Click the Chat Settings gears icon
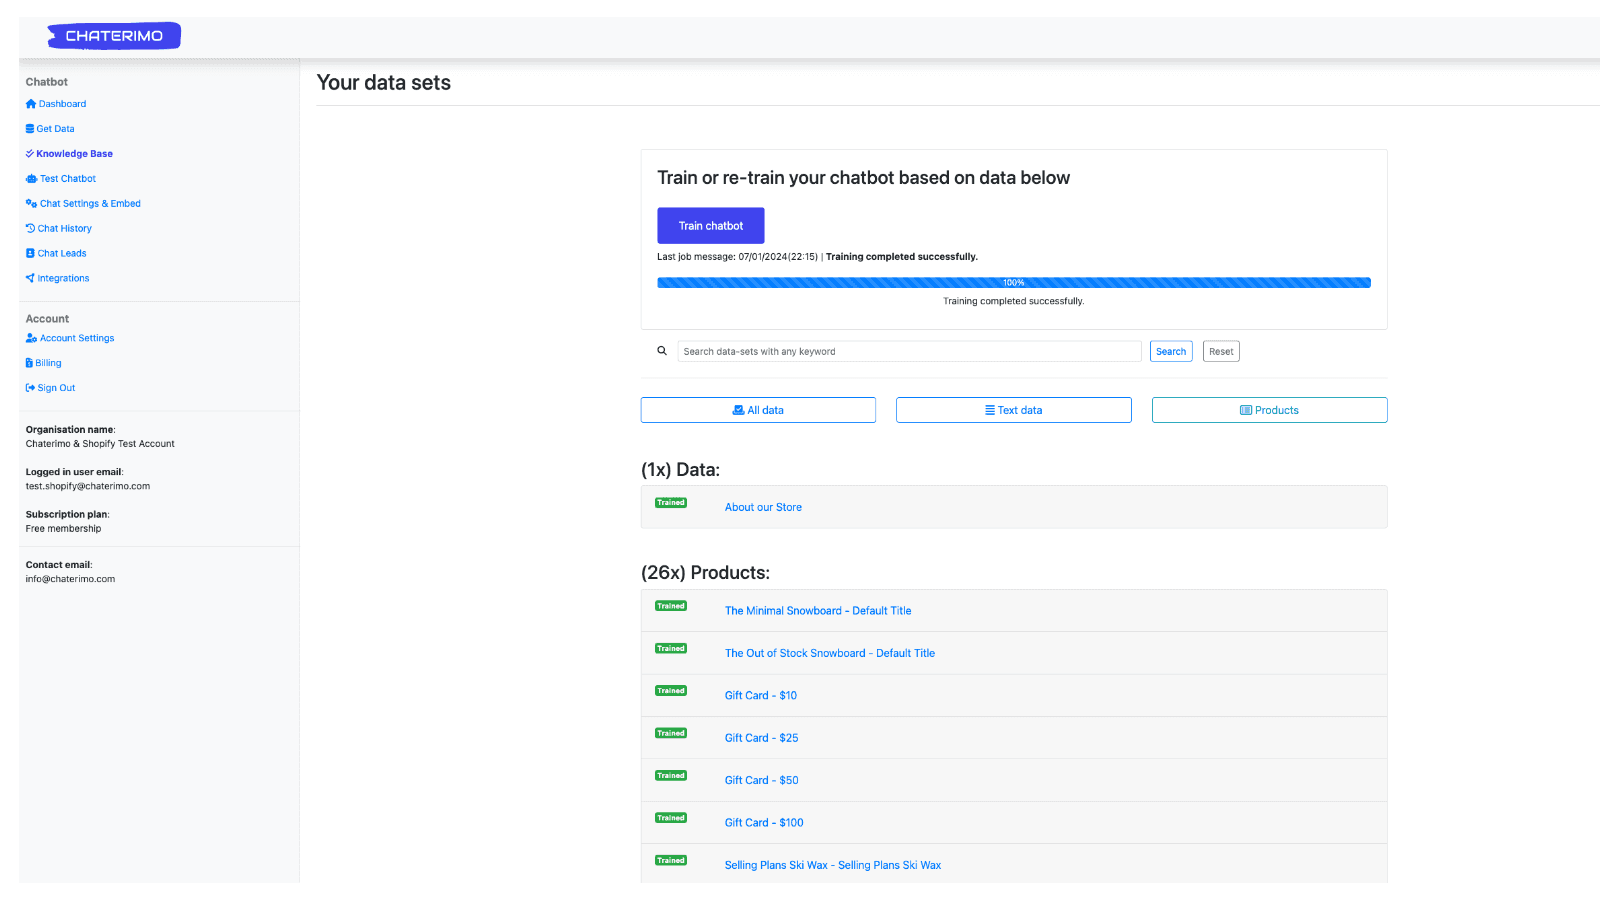This screenshot has width=1600, height=900. click(x=31, y=204)
